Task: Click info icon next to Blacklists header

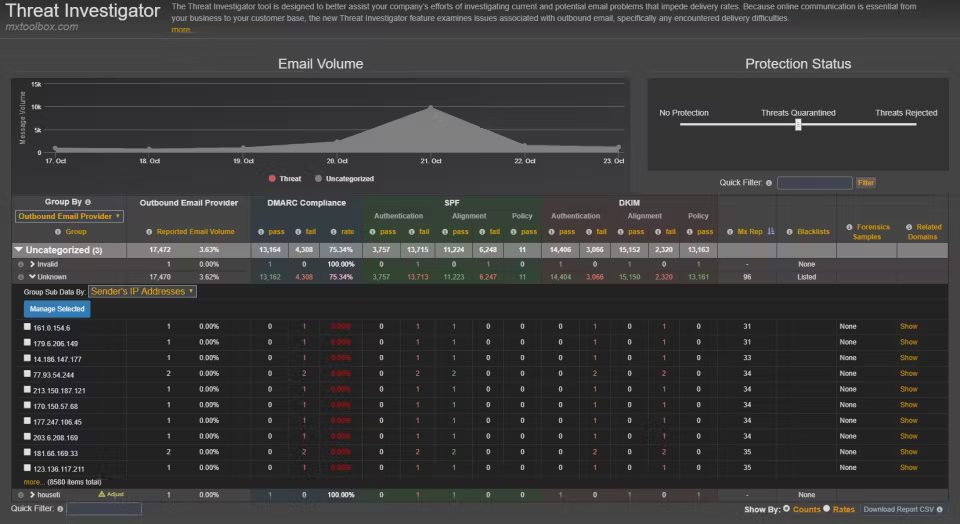Action: click(791, 231)
